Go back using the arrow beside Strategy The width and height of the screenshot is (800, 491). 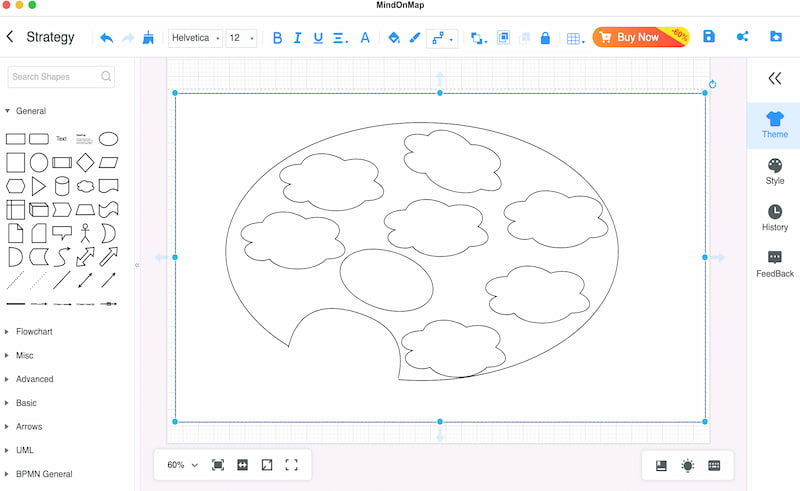click(x=10, y=37)
